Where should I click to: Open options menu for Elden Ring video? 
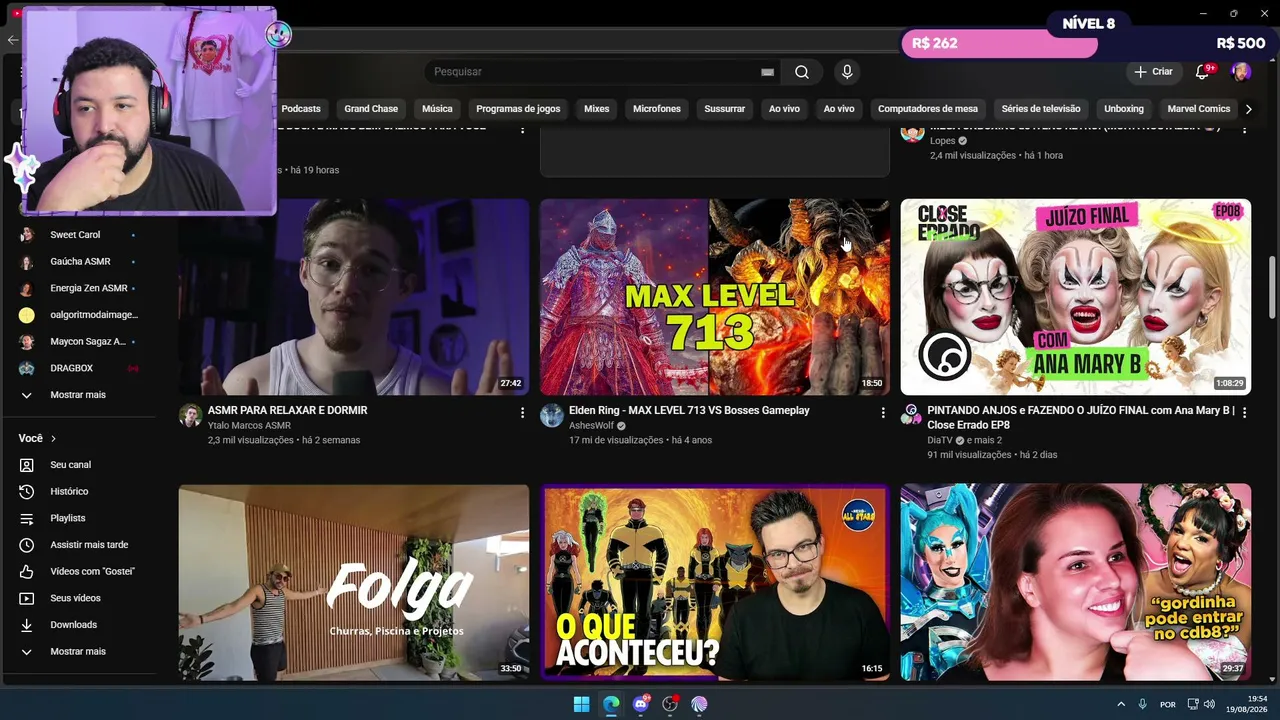point(882,412)
